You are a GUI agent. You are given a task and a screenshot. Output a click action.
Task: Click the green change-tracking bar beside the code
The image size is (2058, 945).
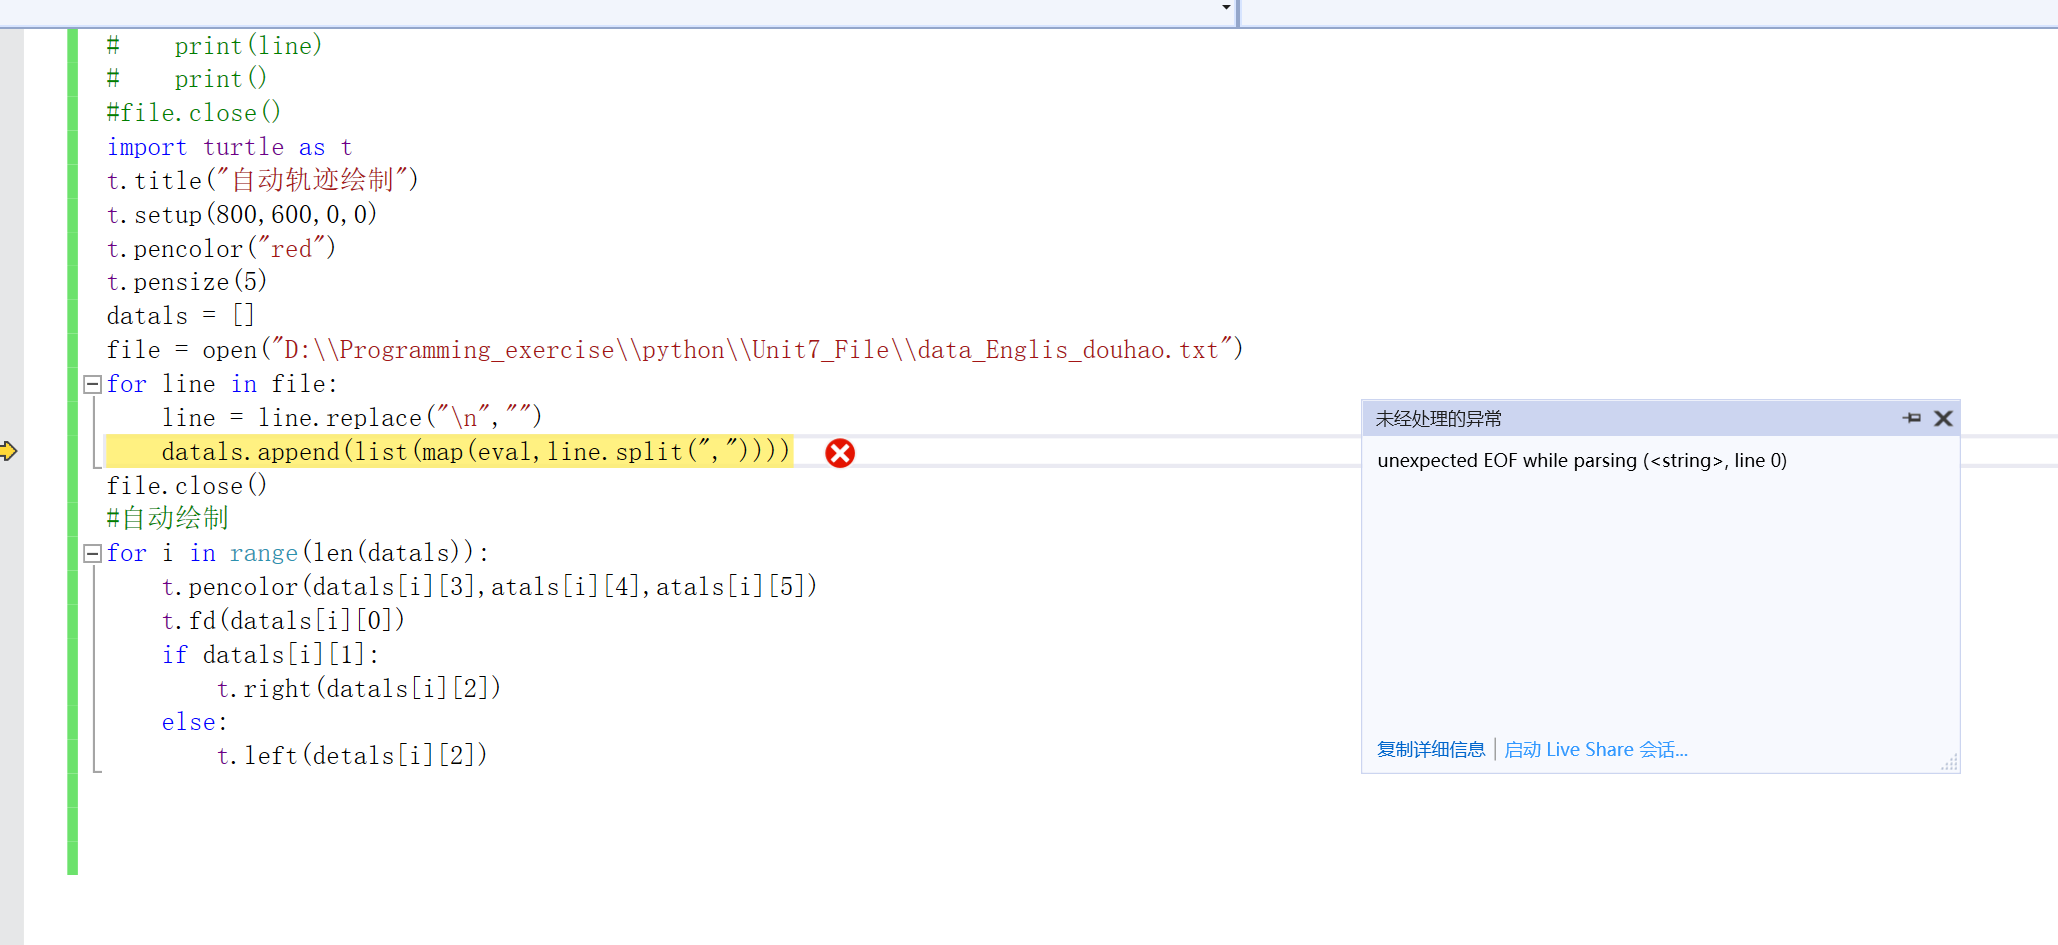click(71, 400)
